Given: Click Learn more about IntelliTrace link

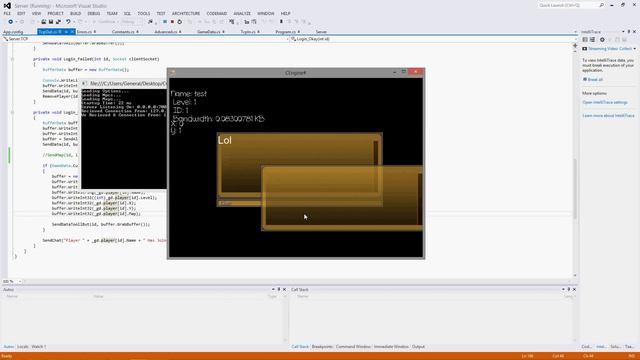Looking at the screenshot, I should click(x=608, y=116).
